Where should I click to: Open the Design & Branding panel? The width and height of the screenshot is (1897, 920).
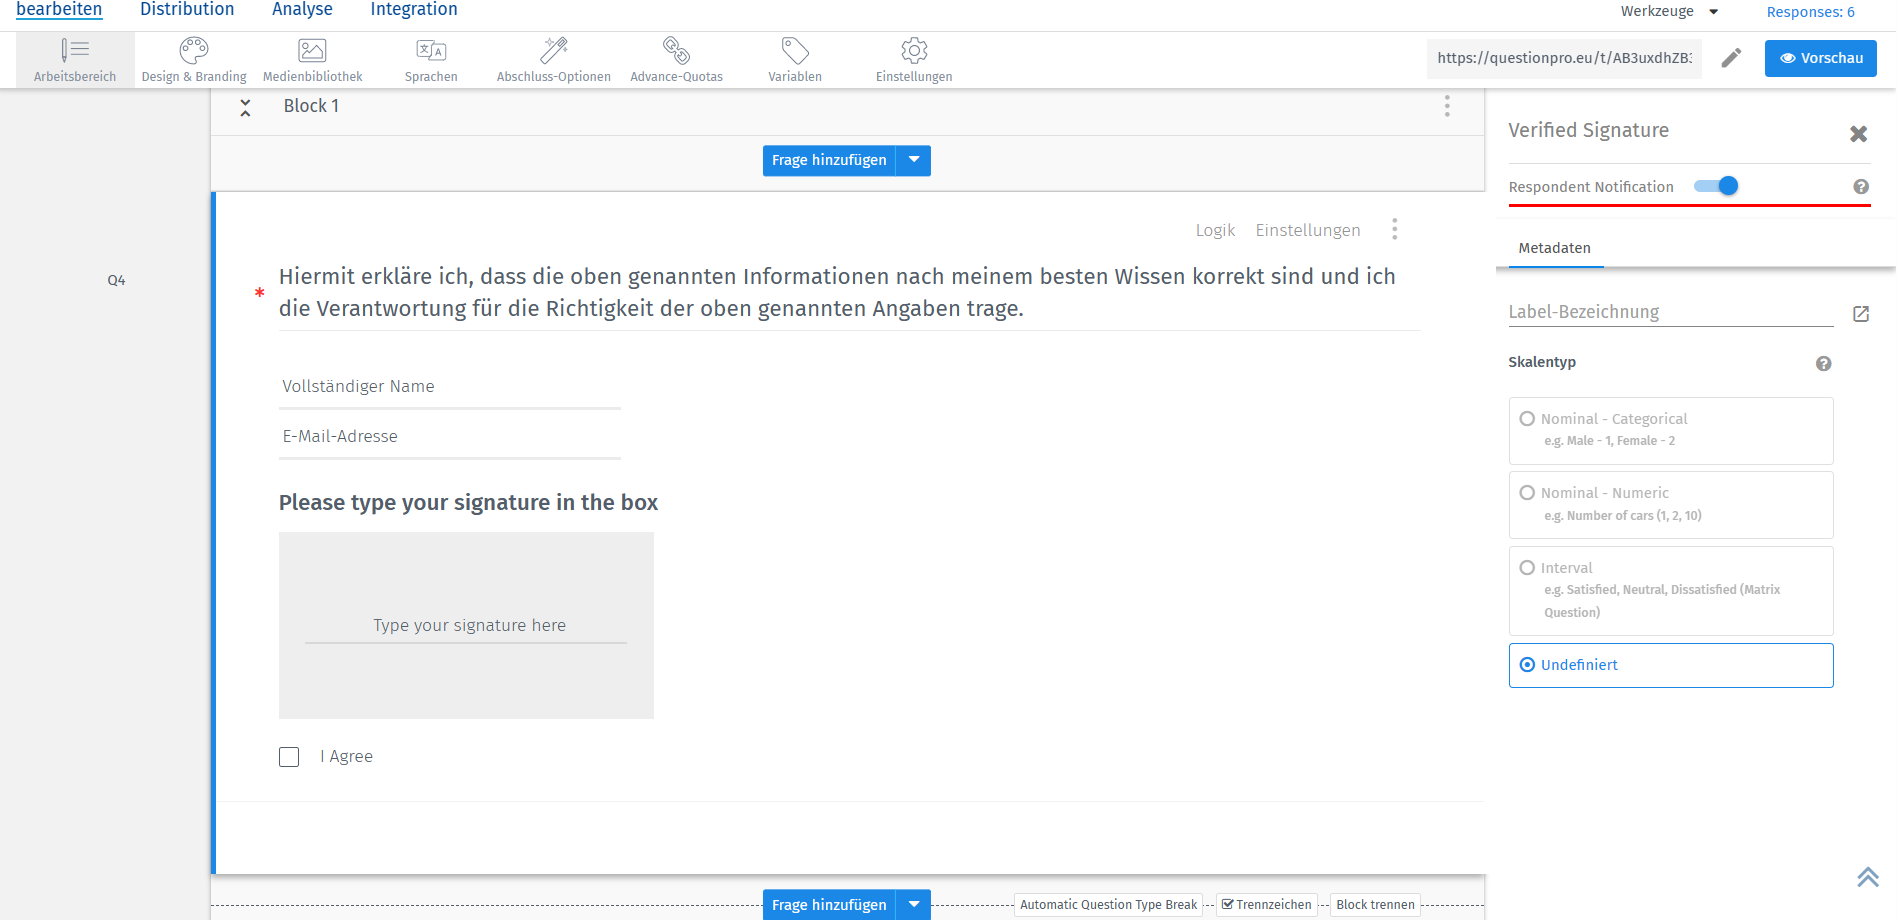click(193, 58)
